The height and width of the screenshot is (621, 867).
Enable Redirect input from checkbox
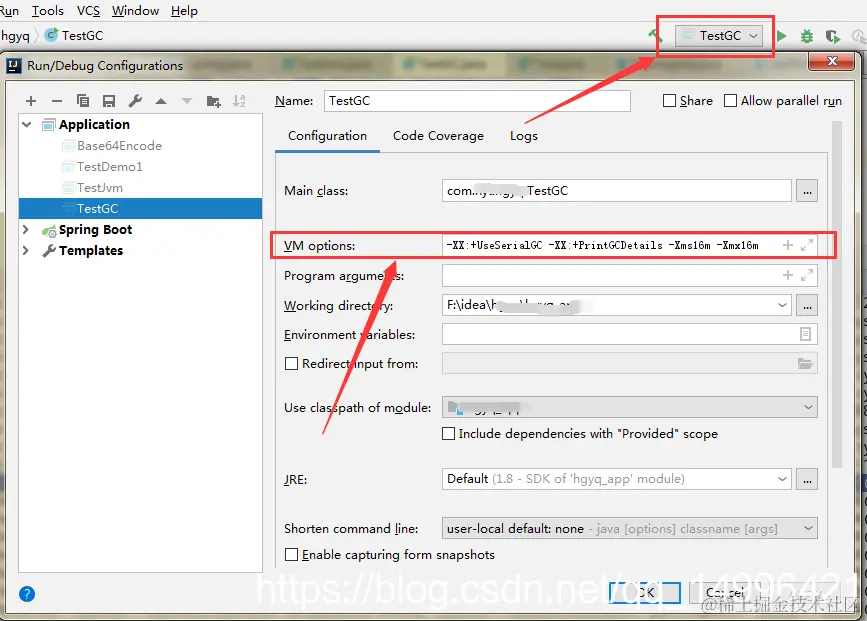[291, 363]
